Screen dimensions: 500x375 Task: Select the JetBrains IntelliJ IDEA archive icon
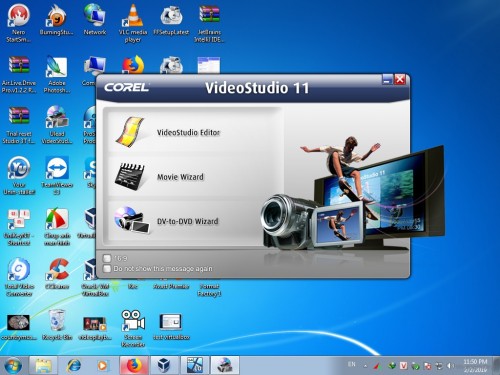pyautogui.click(x=209, y=23)
